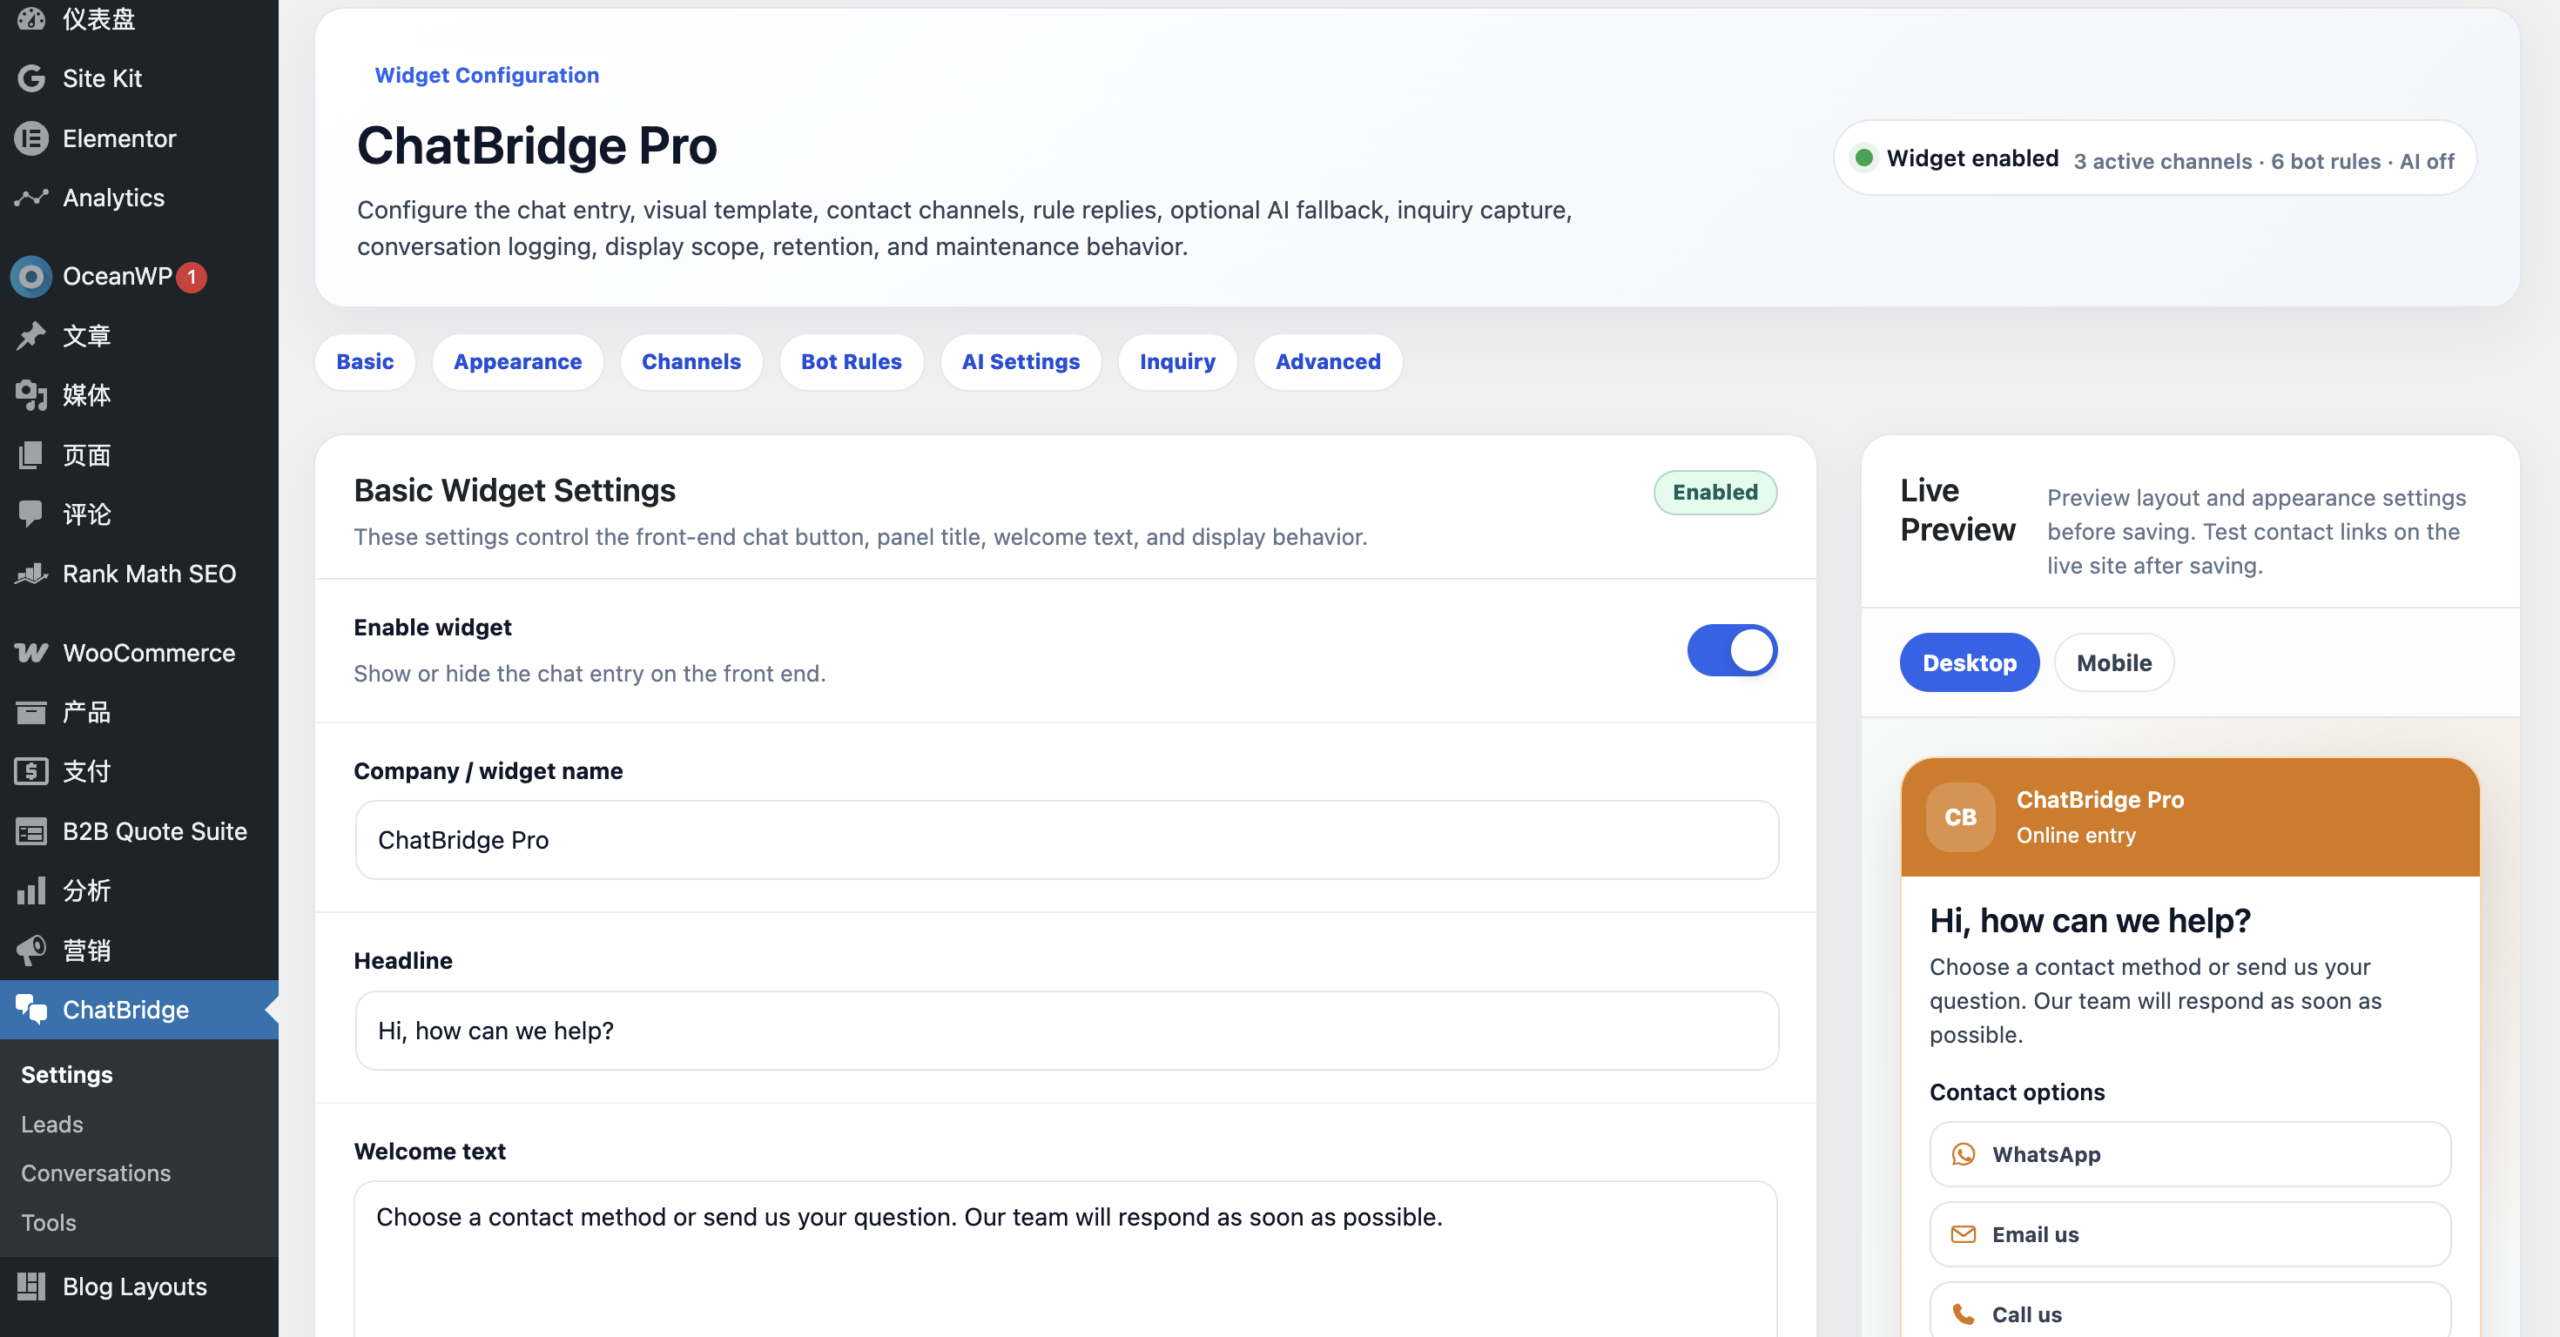Click the Company / widget name field
The height and width of the screenshot is (1337, 2560).
click(1067, 840)
